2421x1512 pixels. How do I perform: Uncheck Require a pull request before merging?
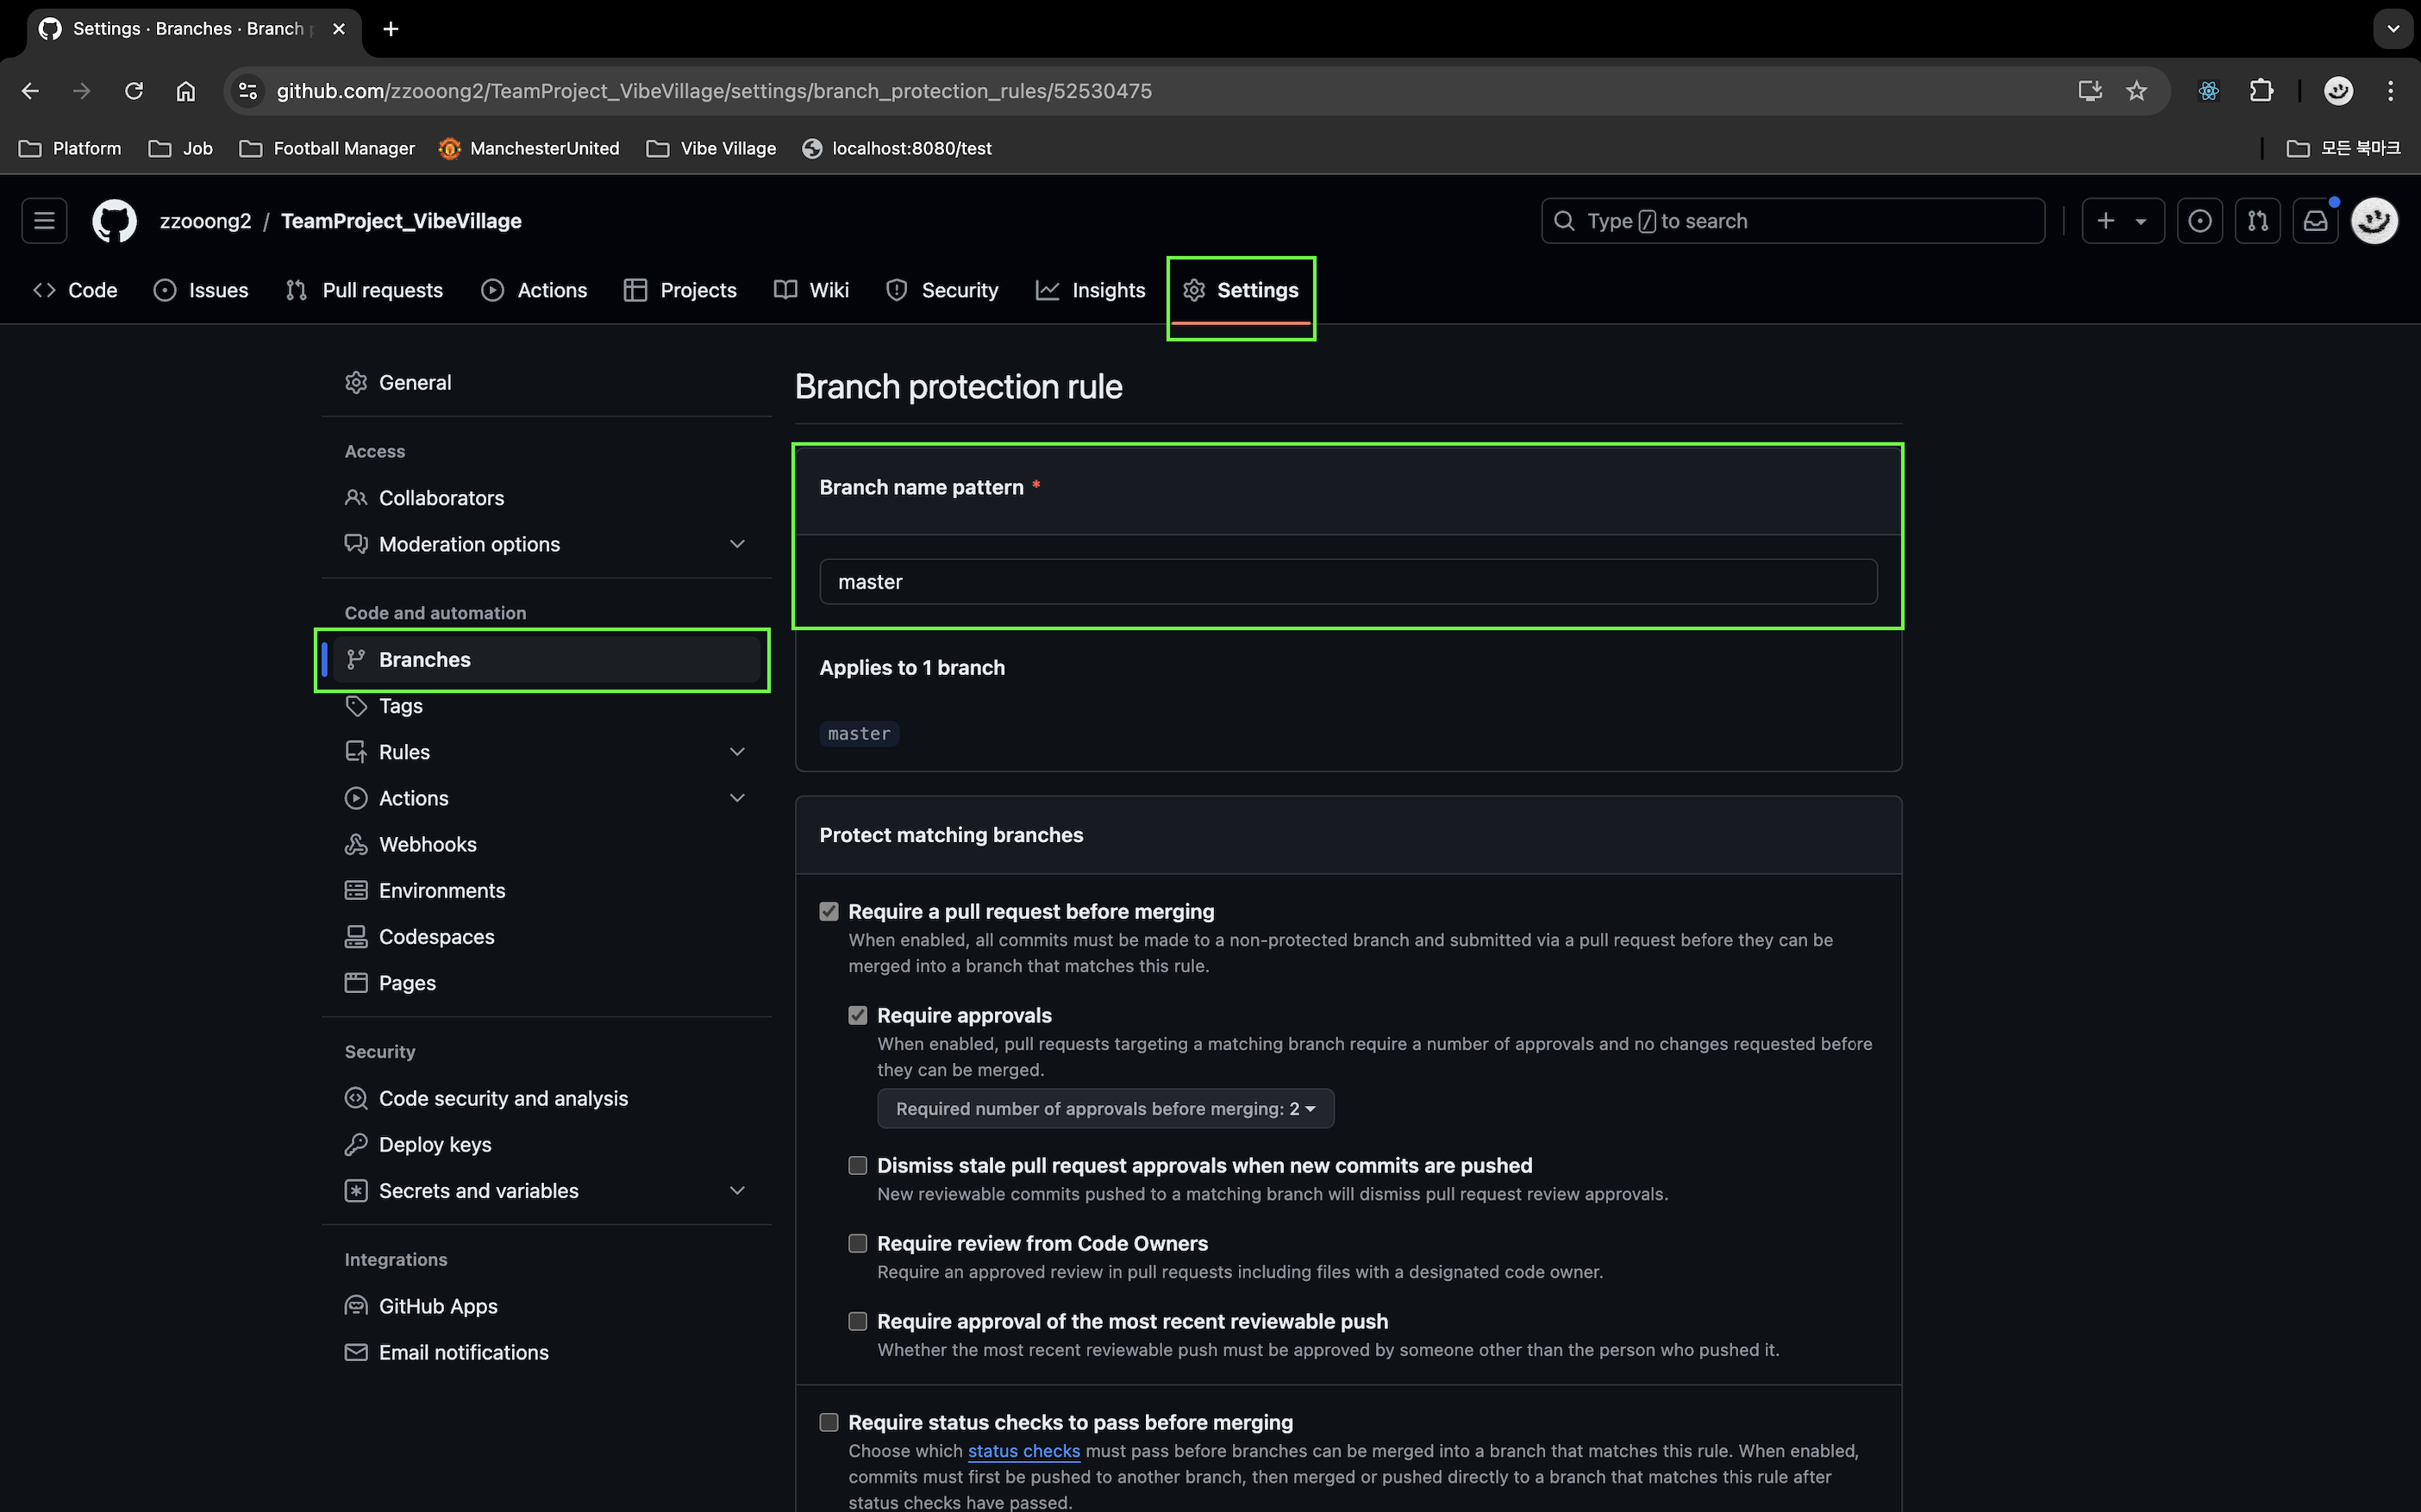click(829, 911)
